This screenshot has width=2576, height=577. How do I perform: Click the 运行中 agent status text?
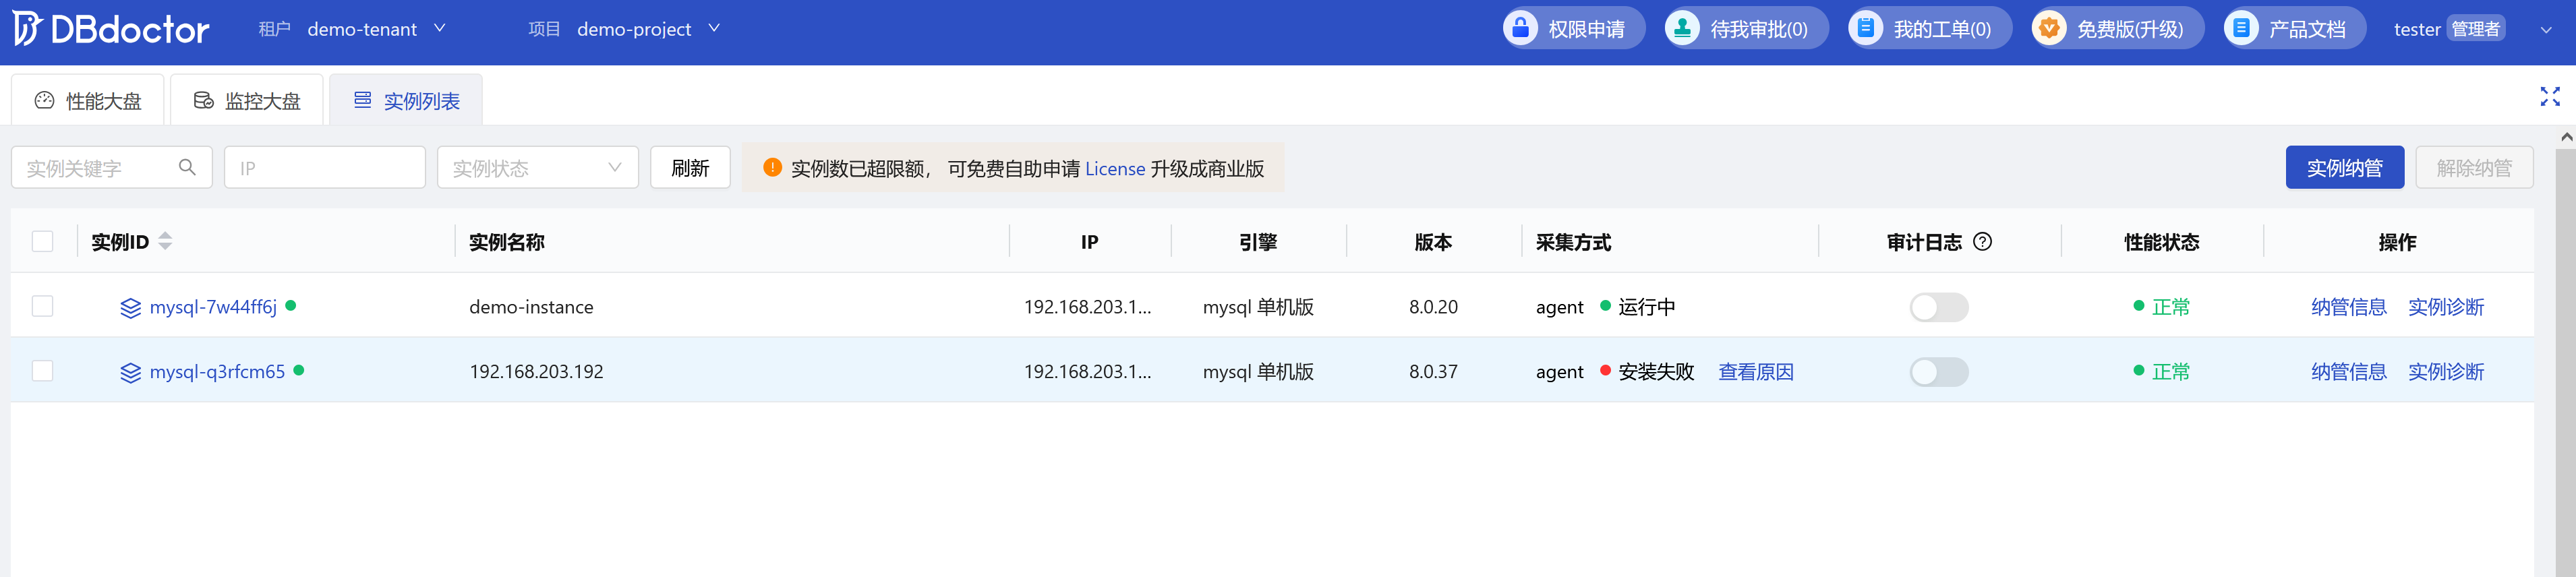tap(1646, 307)
